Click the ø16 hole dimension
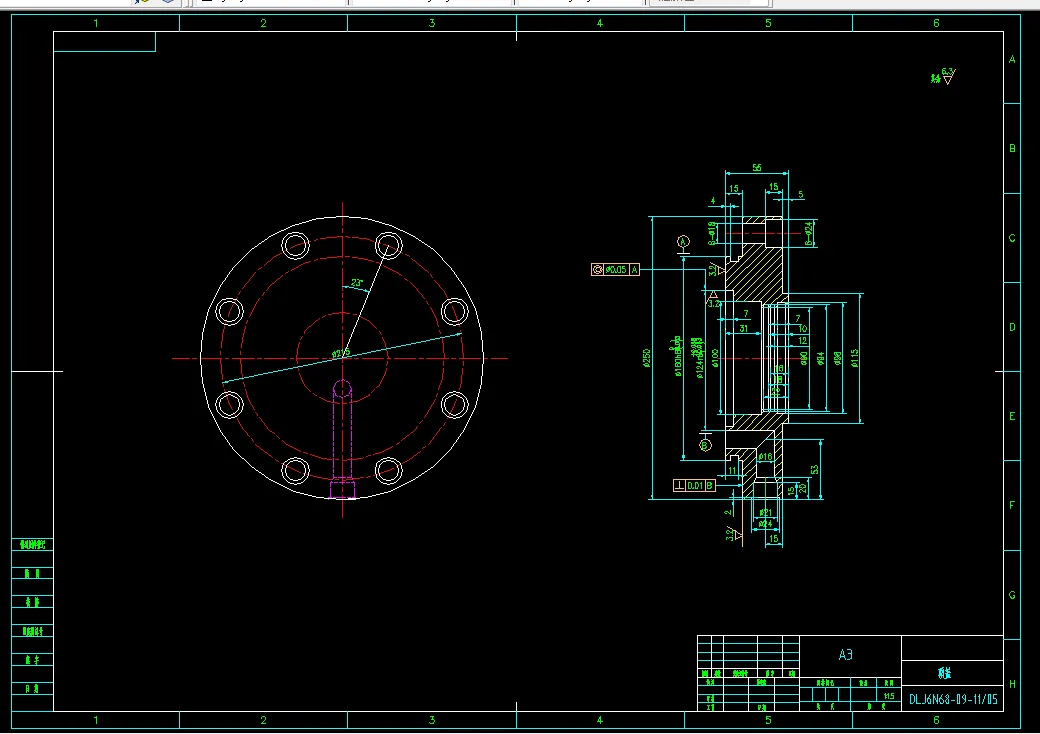Viewport: 1040px width, 734px height. coord(765,457)
